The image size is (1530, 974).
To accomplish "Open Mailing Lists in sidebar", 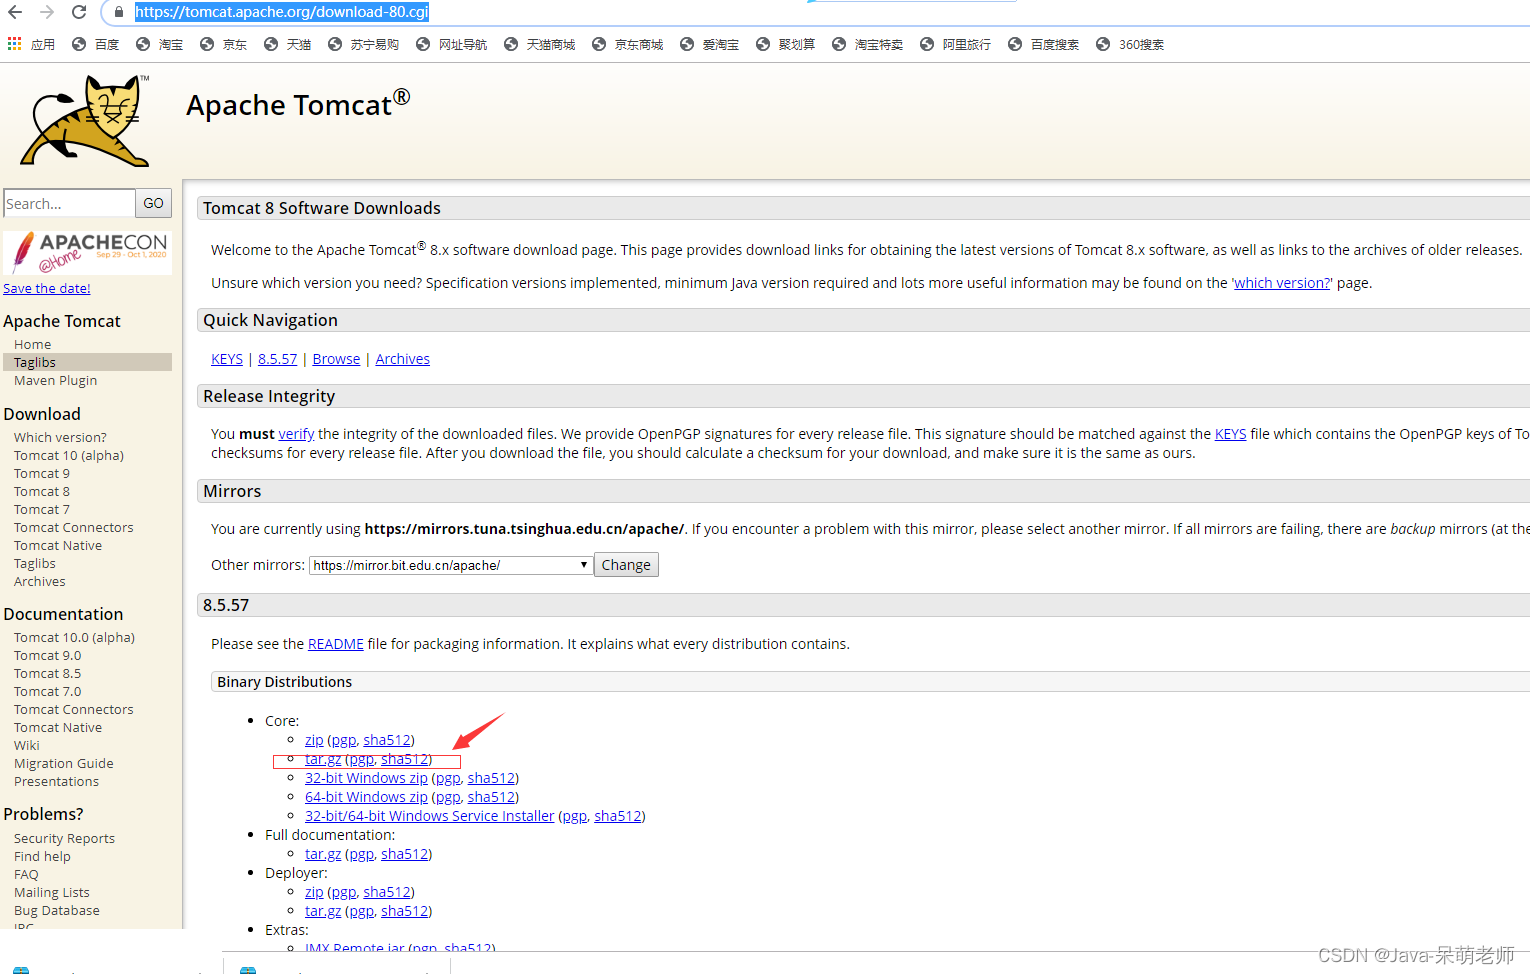I will pos(52,892).
